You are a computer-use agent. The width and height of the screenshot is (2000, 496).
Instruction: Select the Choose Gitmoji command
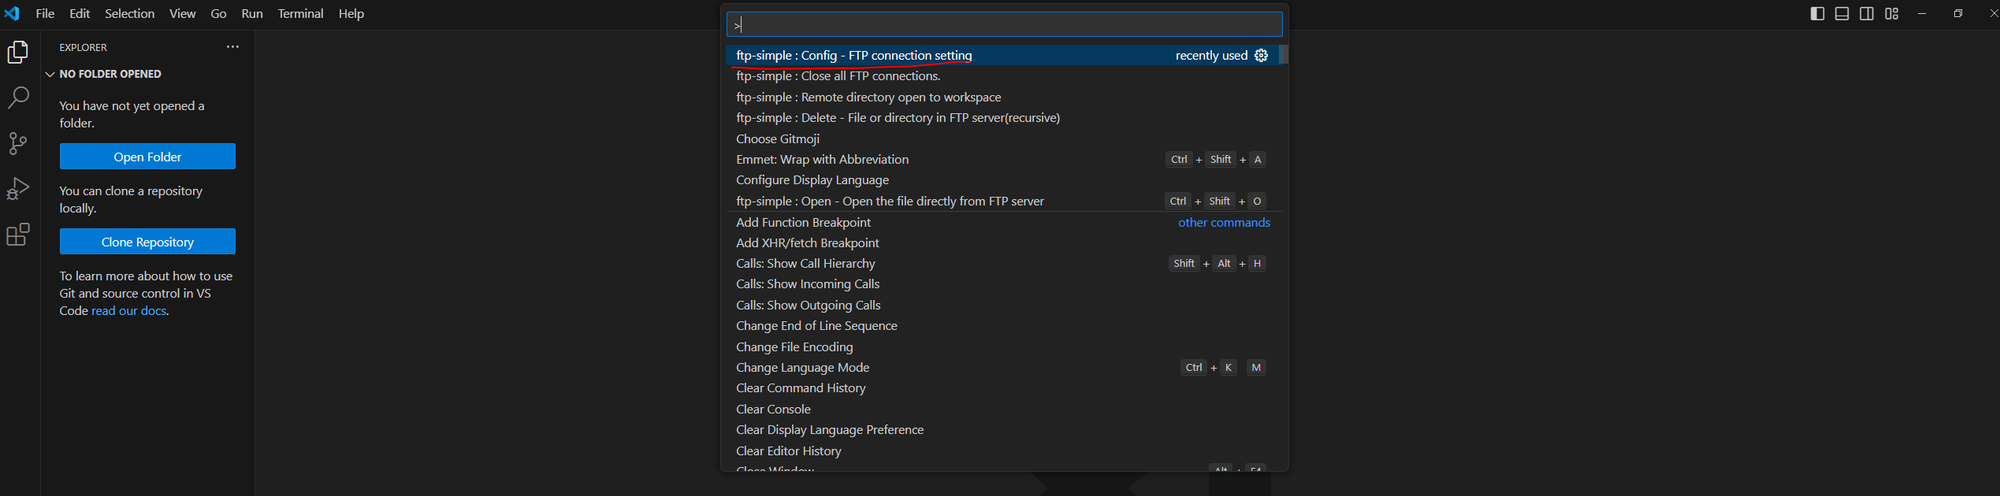(1002, 139)
